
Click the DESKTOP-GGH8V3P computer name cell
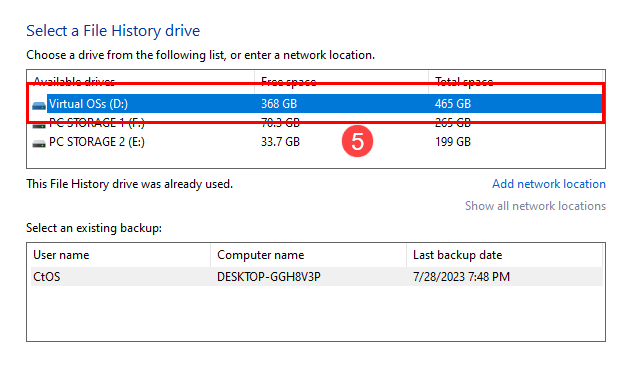point(269,277)
